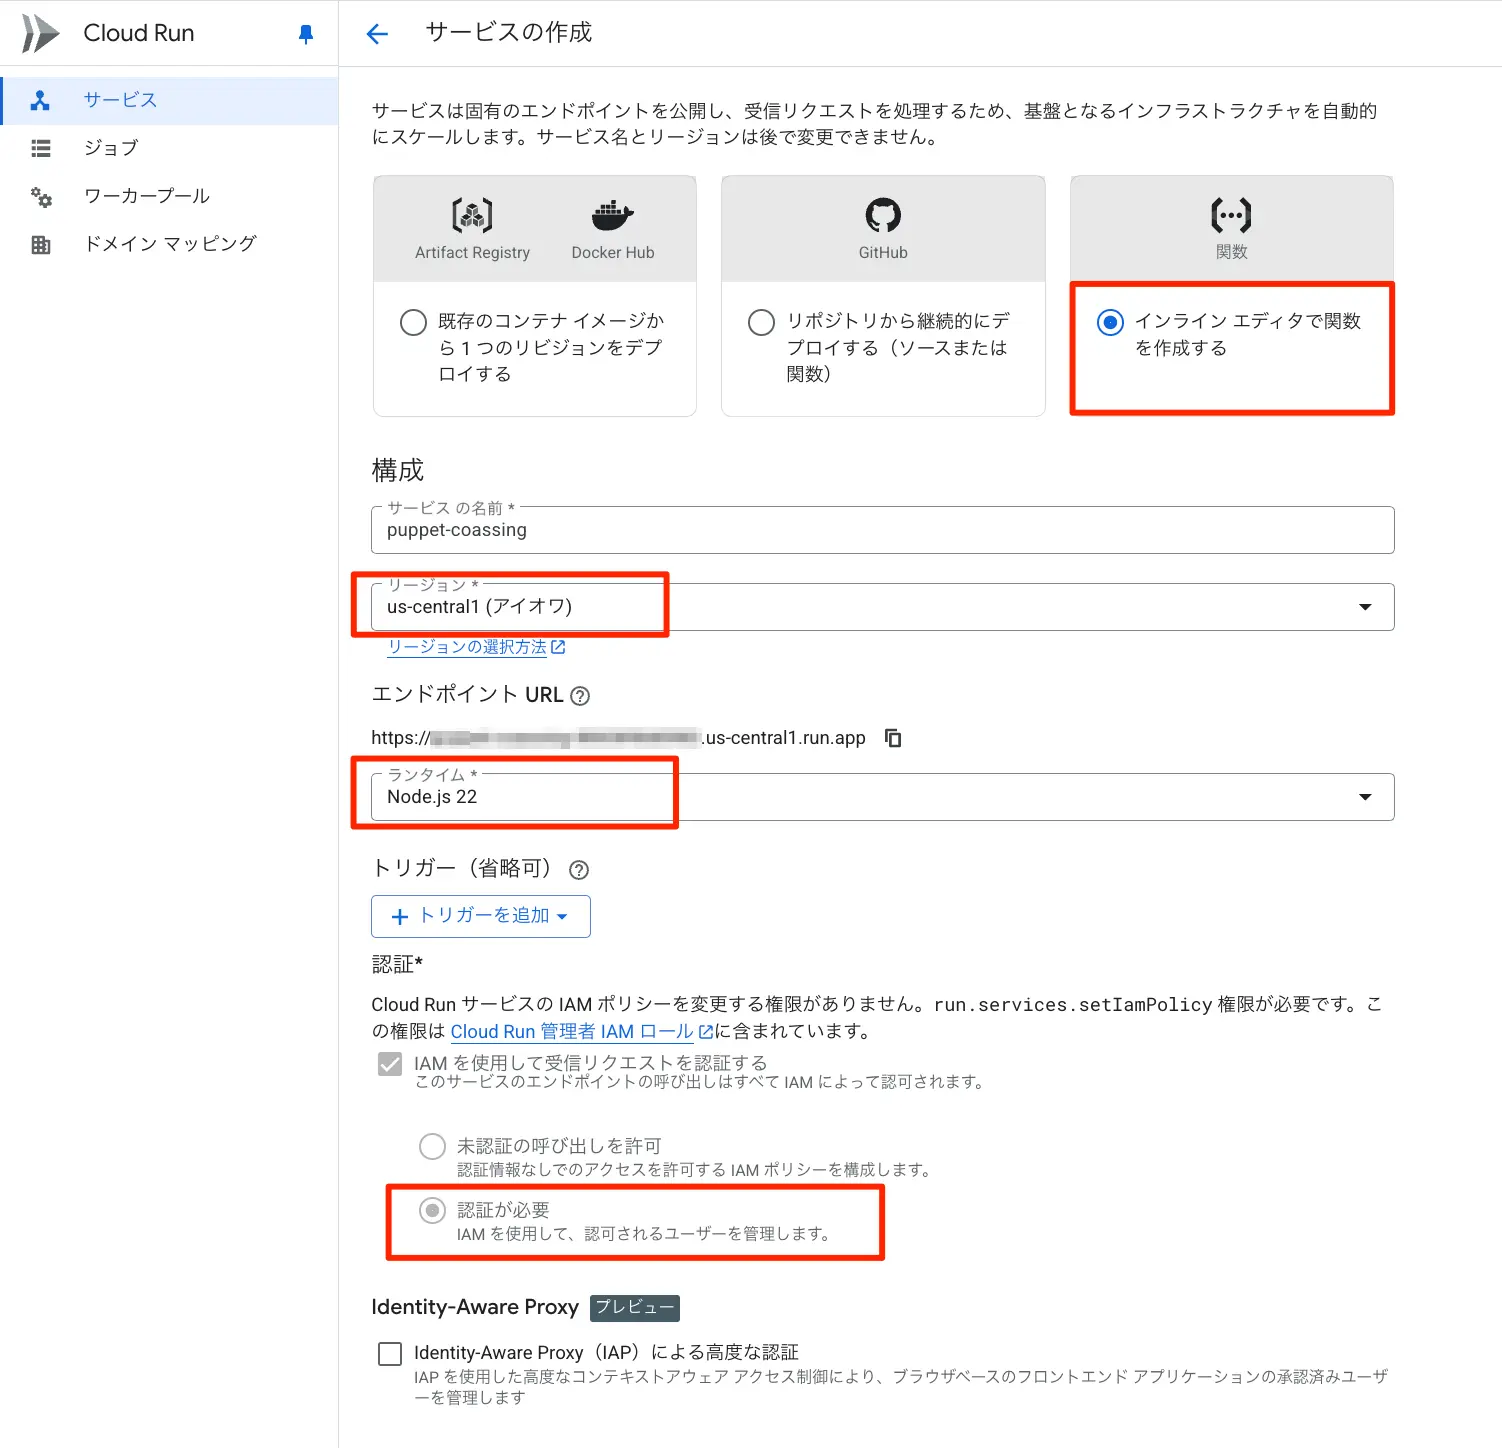Click the 関数 braces icon
Image resolution: width=1502 pixels, height=1448 pixels.
(x=1231, y=215)
